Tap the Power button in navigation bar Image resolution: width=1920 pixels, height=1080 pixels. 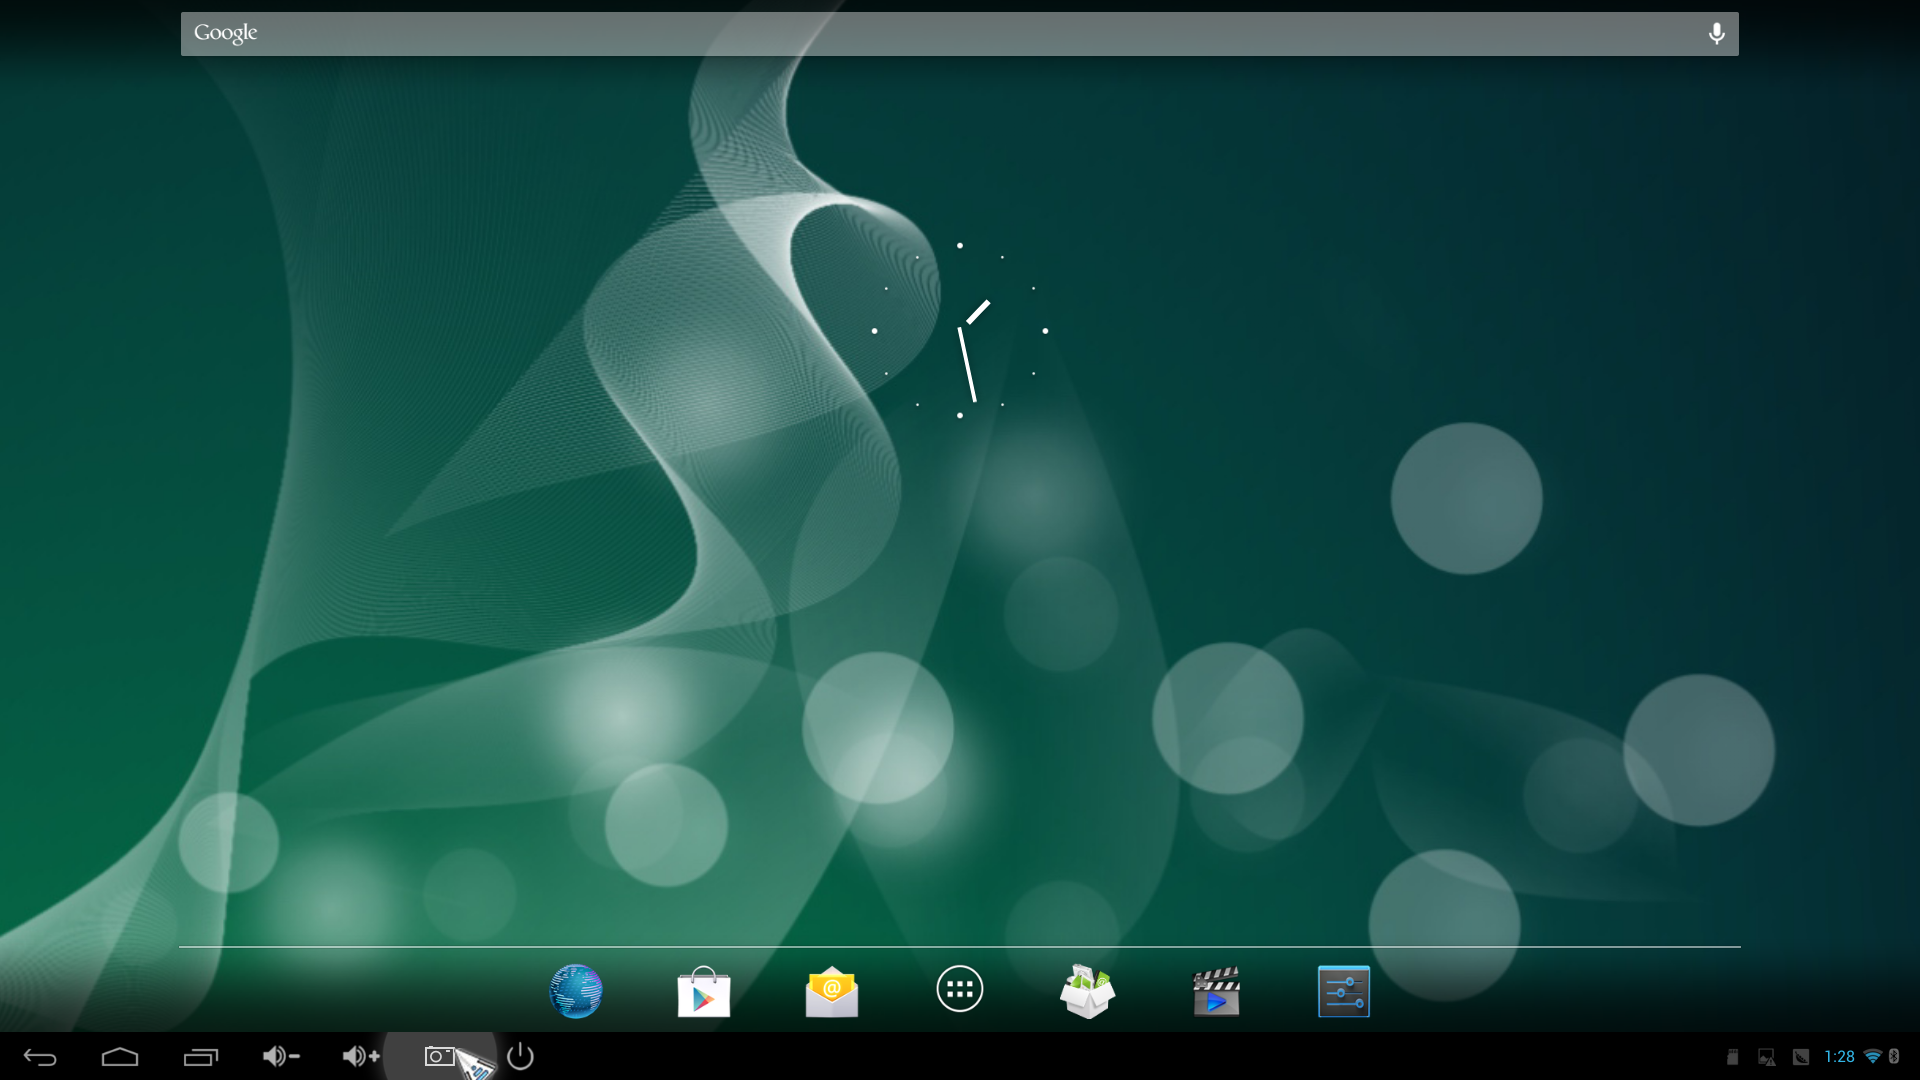click(520, 1056)
